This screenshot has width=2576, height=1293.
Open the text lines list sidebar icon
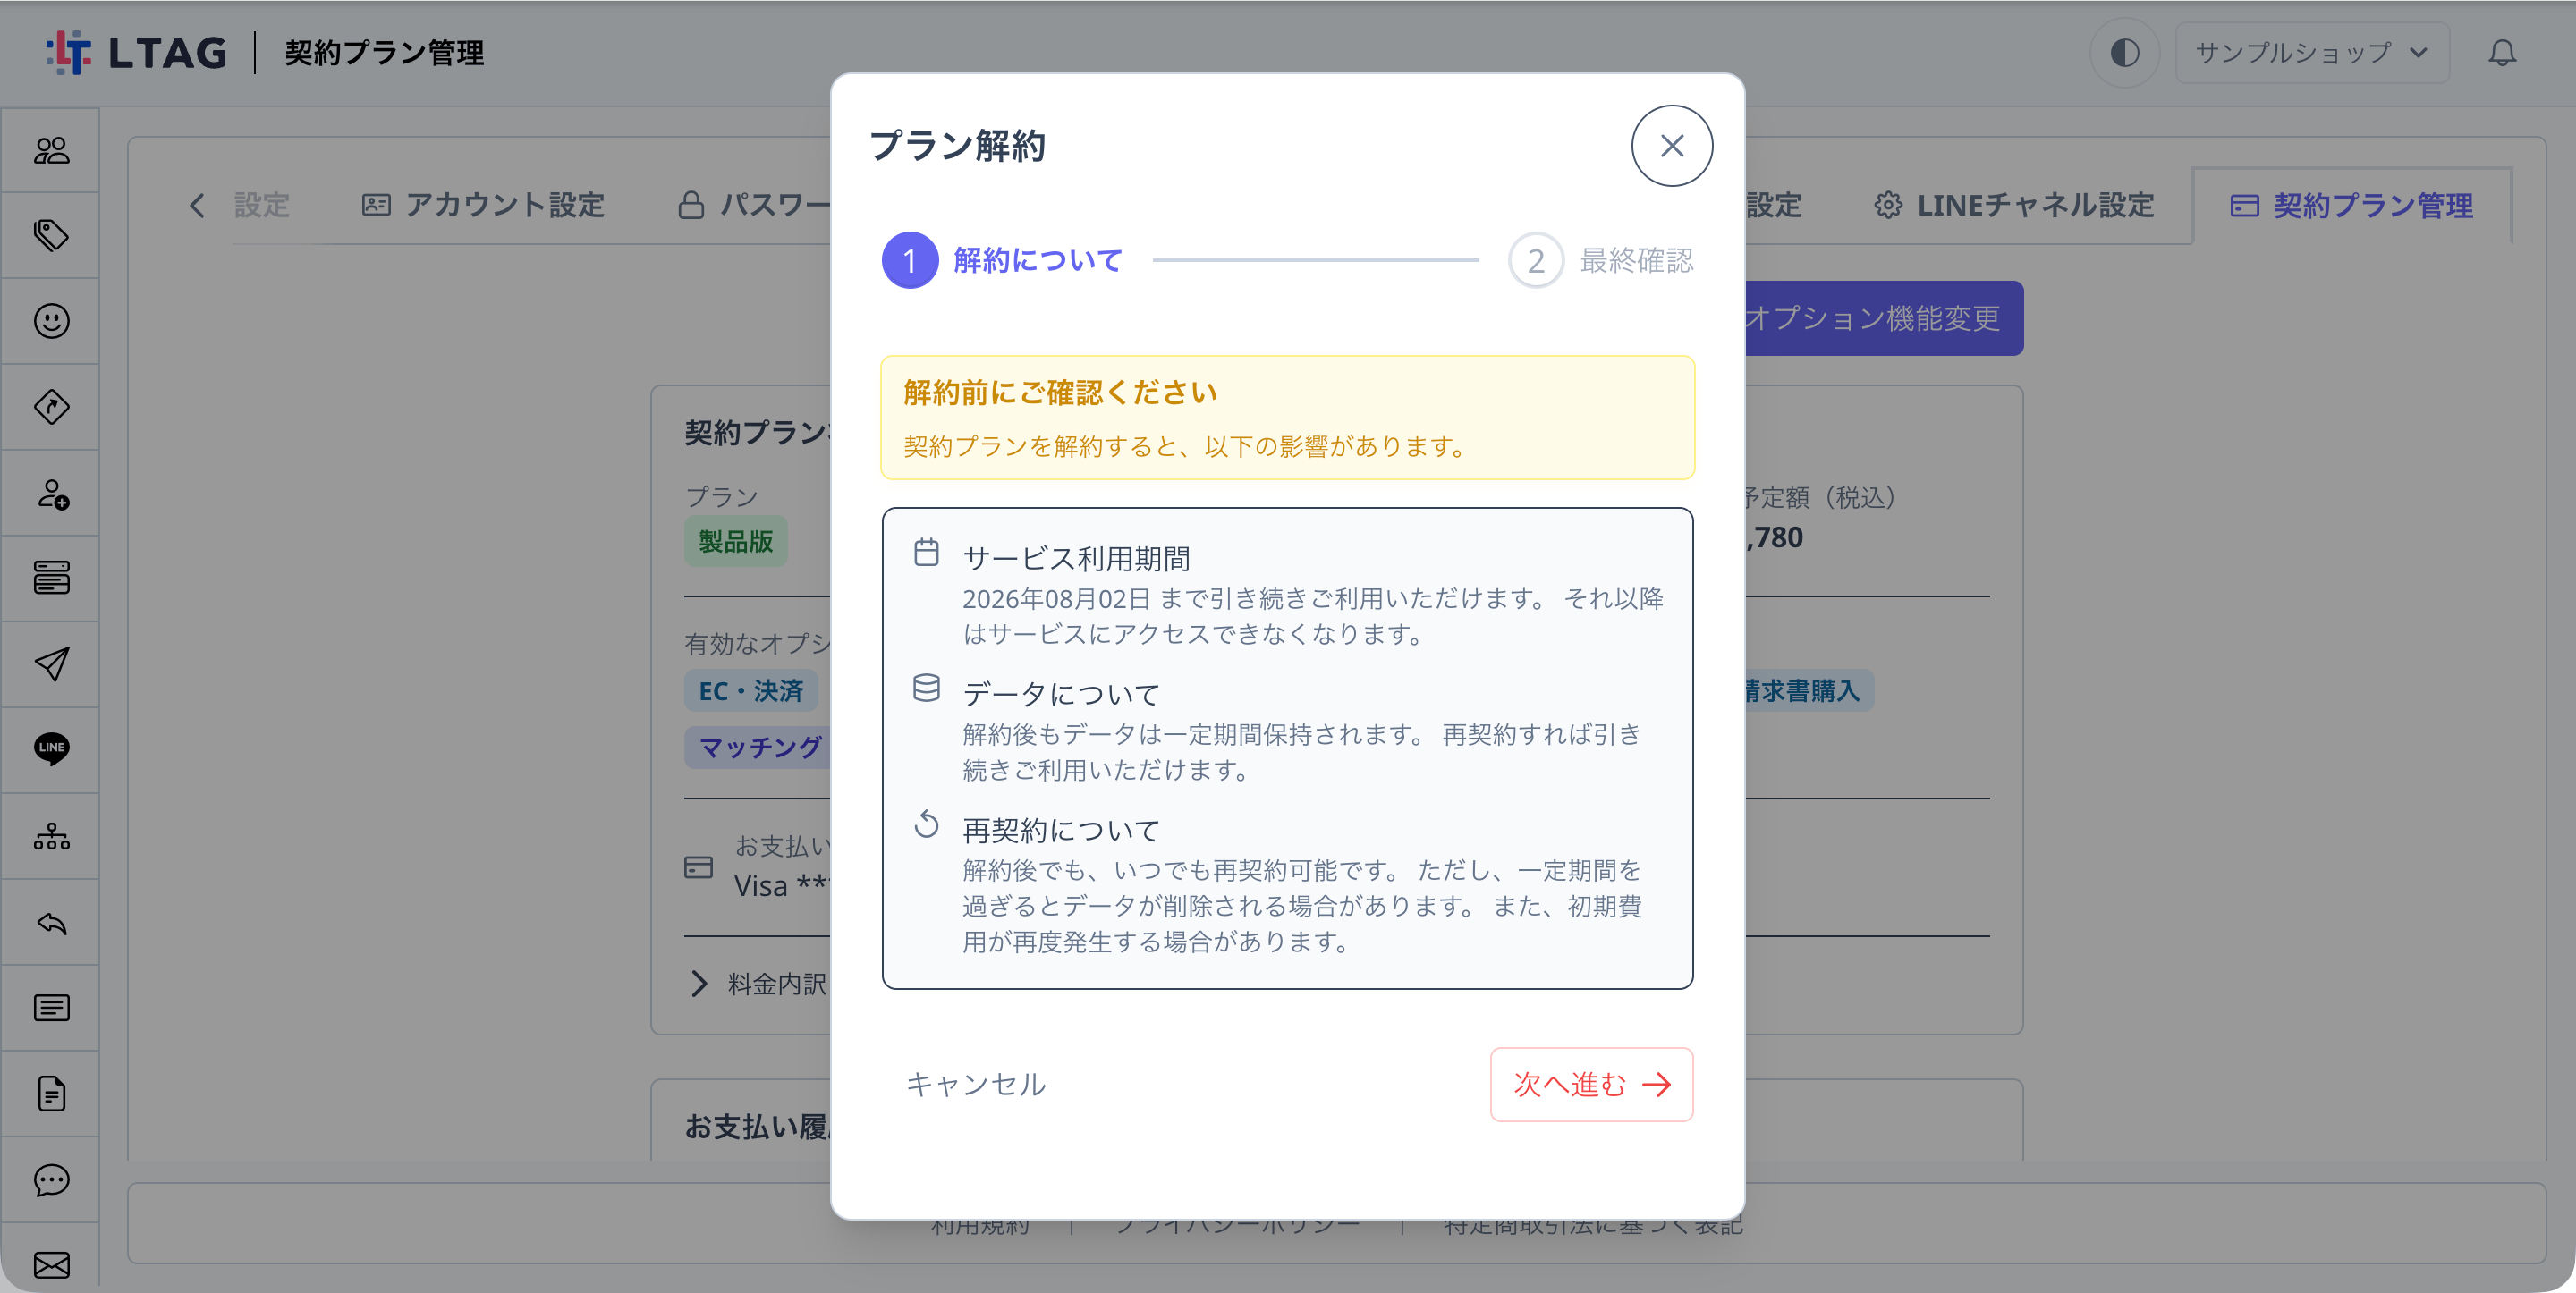tap(51, 1007)
